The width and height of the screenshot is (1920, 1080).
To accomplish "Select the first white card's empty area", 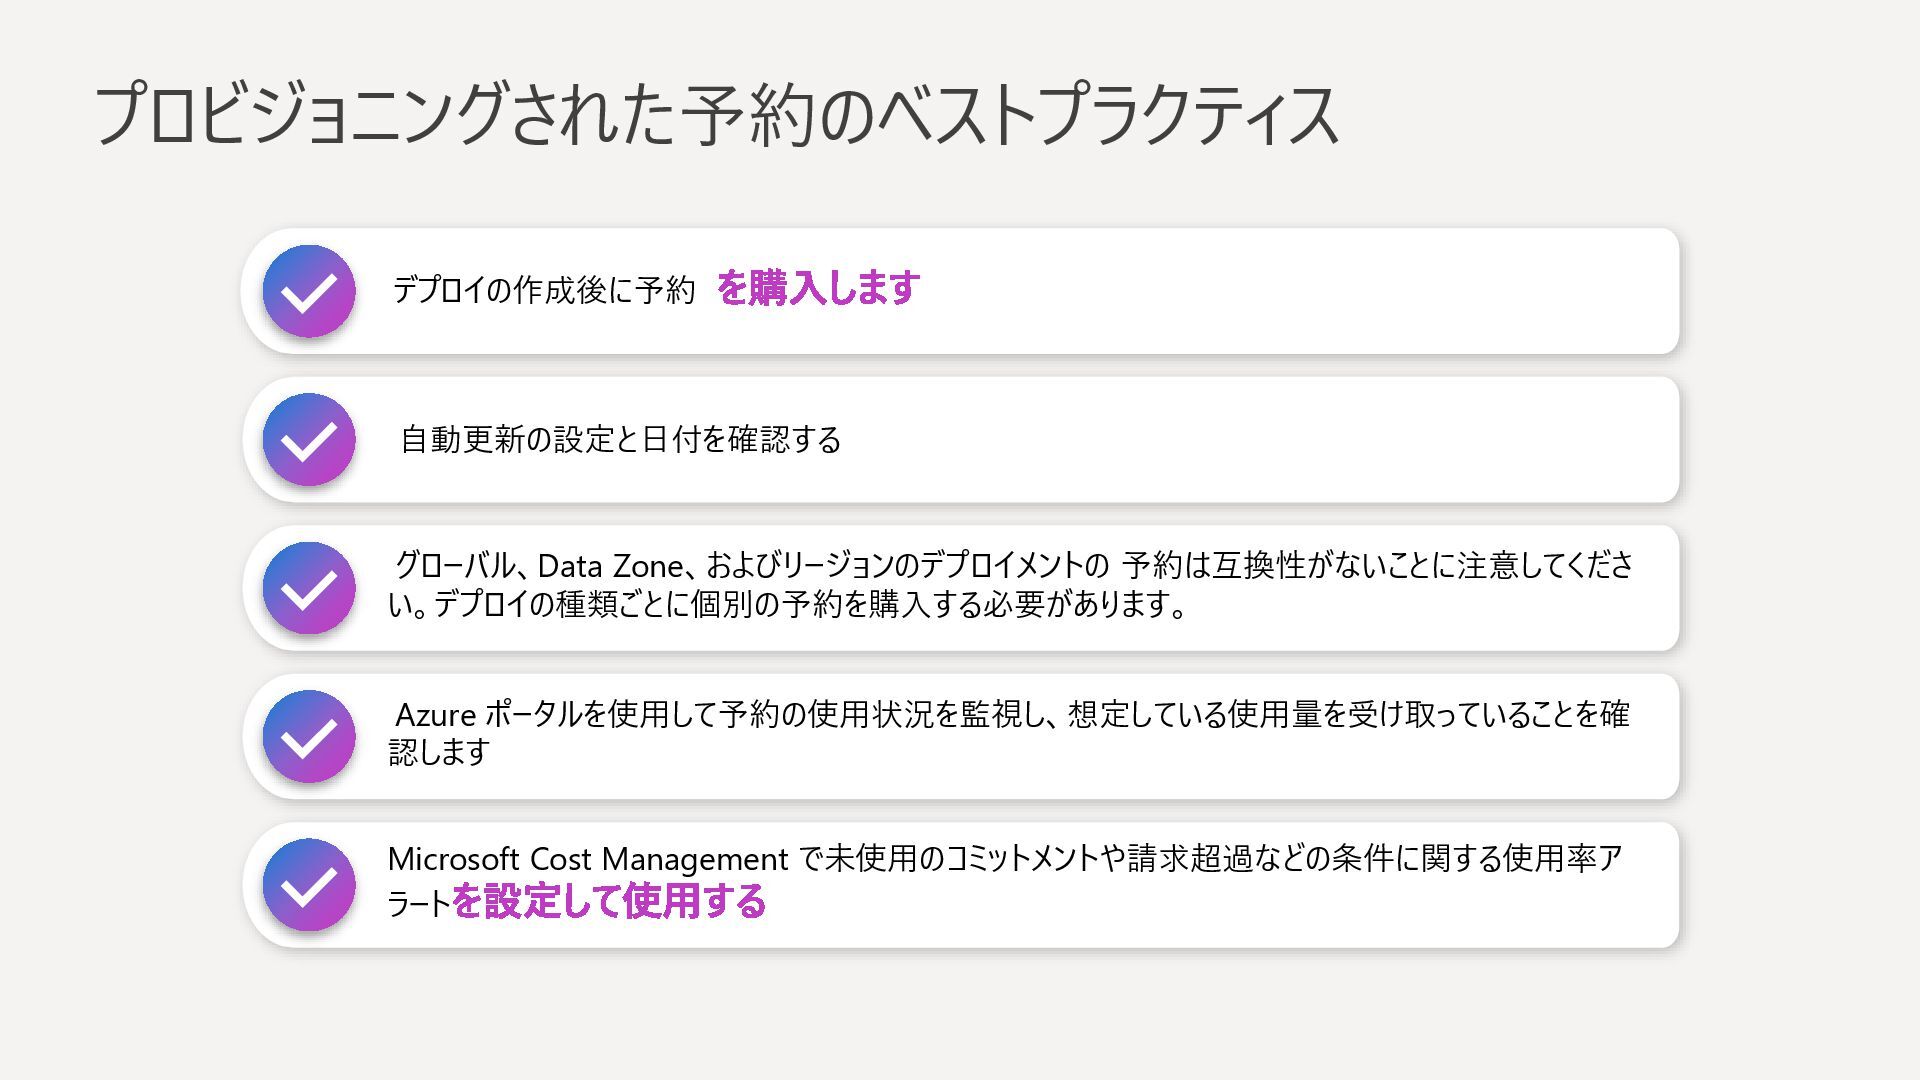I will [x=1300, y=291].
